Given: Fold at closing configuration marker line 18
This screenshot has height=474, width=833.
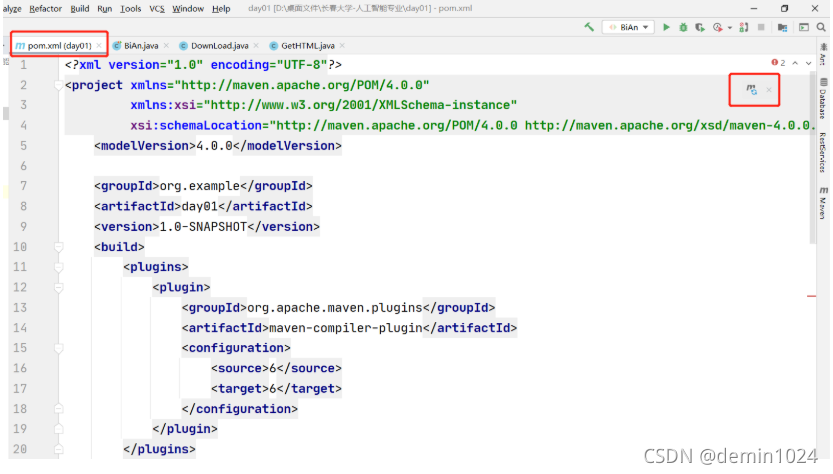Looking at the screenshot, I should point(58,409).
